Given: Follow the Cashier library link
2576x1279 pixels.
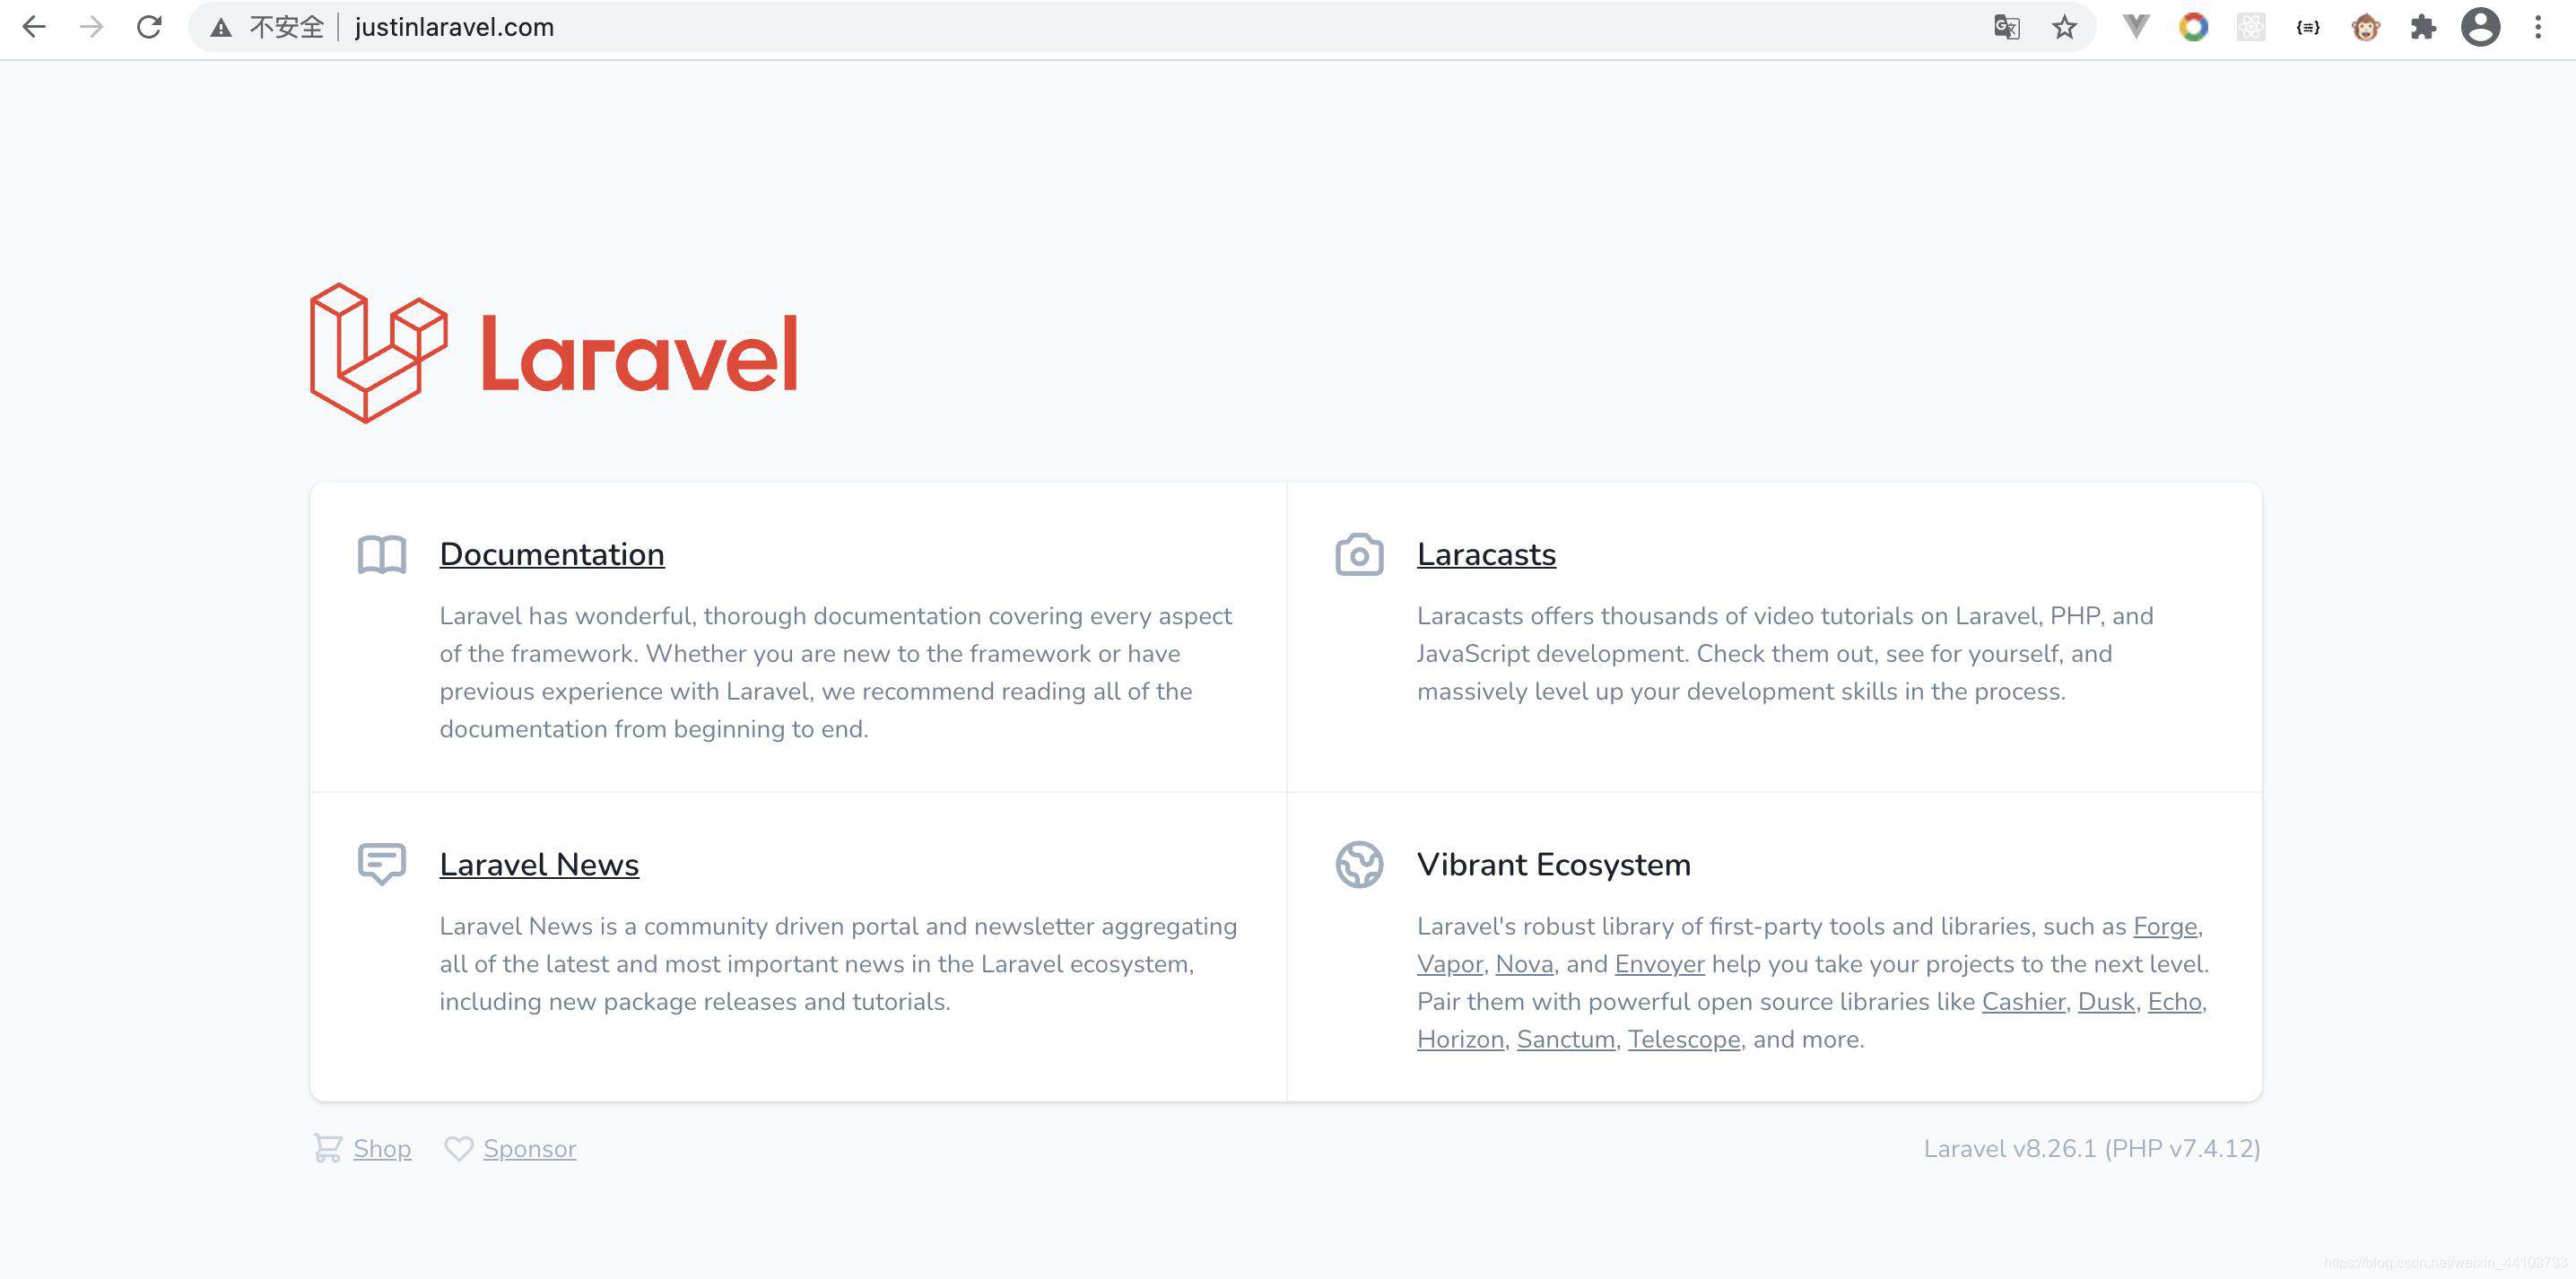Looking at the screenshot, I should coord(2023,1001).
